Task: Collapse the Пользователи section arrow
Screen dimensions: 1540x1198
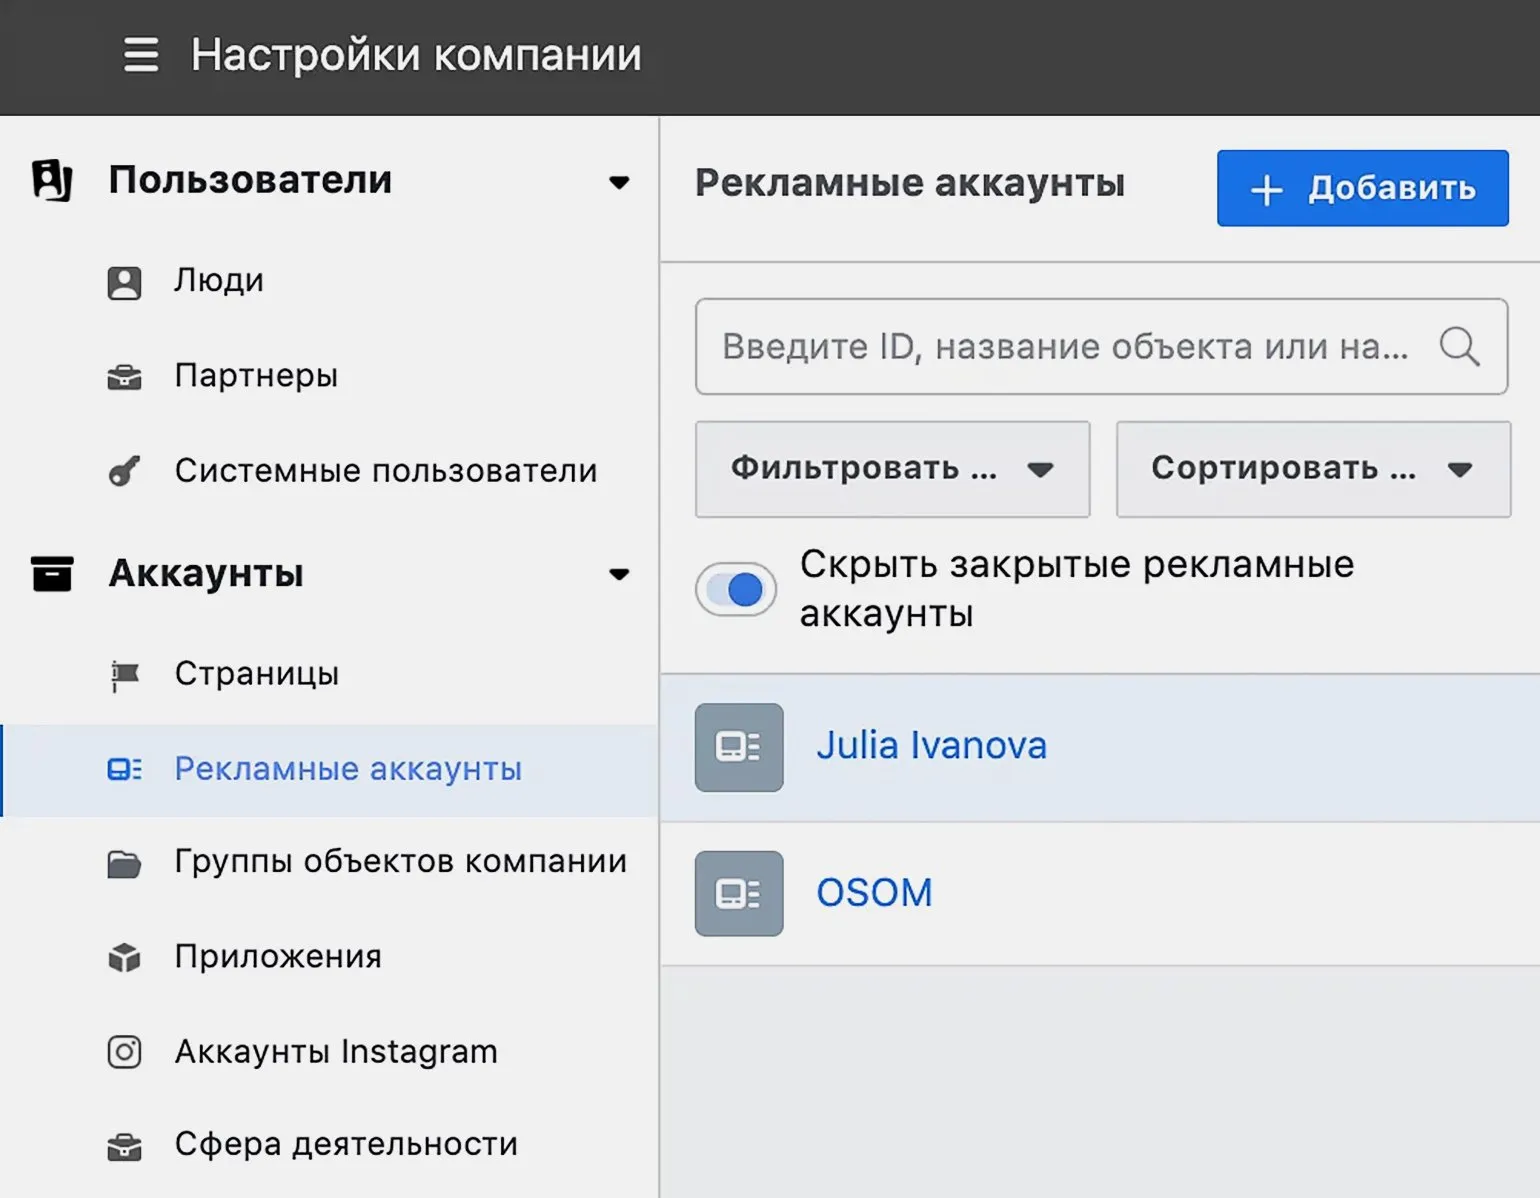Action: [619, 182]
